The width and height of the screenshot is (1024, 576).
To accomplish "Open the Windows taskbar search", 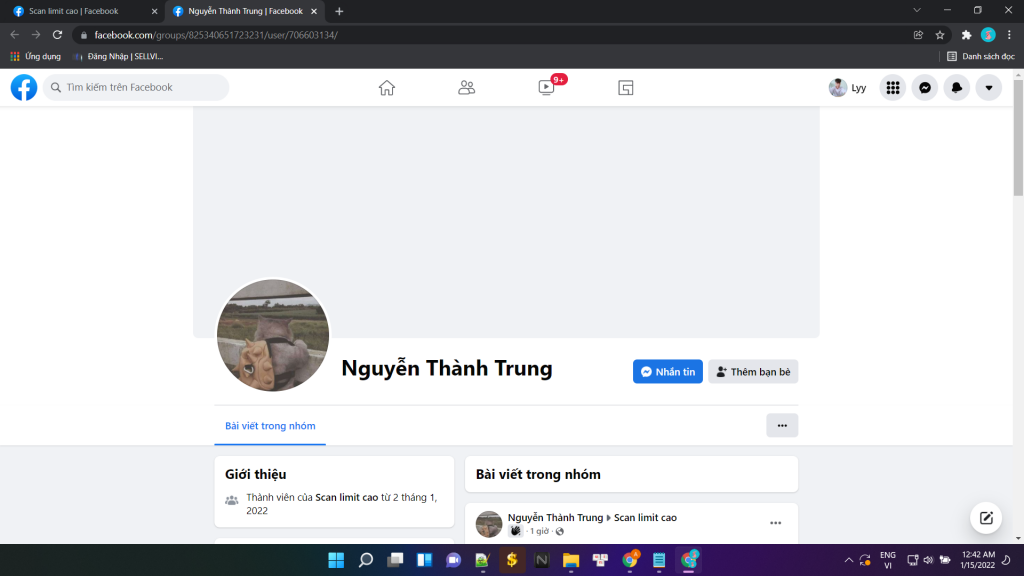I will (366, 560).
